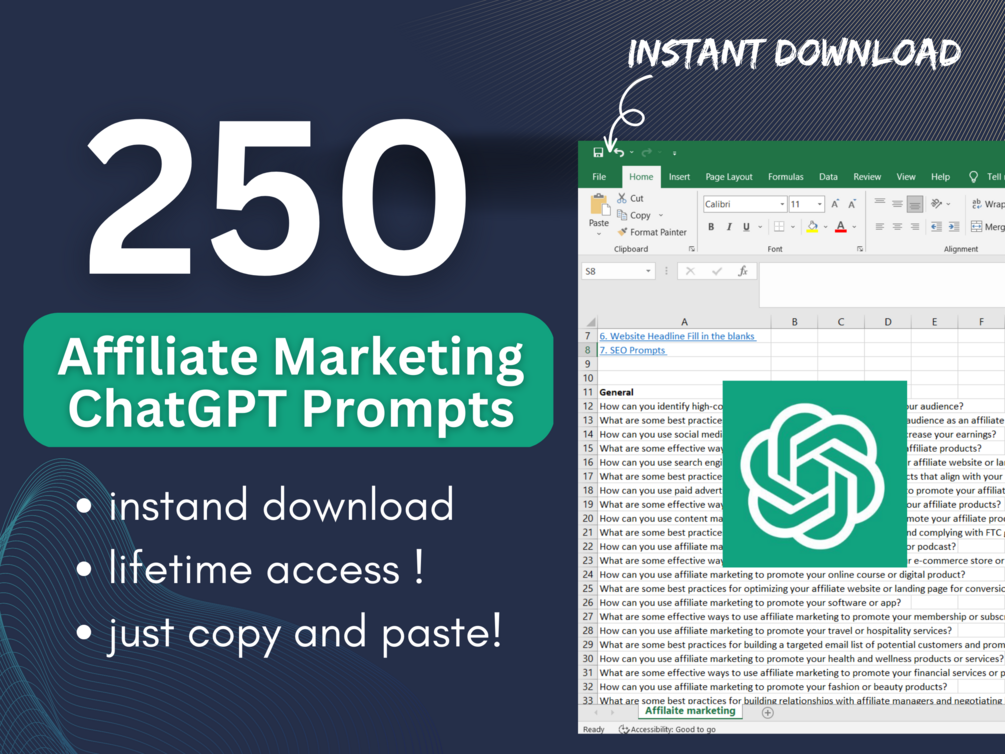
Task: Click the greyed Redo arrow icon
Action: (647, 152)
